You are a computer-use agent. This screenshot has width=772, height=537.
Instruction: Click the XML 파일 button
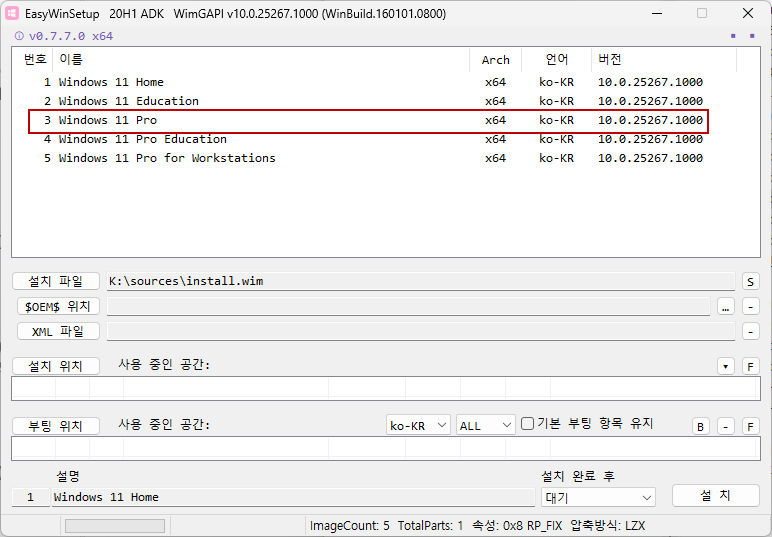click(58, 331)
